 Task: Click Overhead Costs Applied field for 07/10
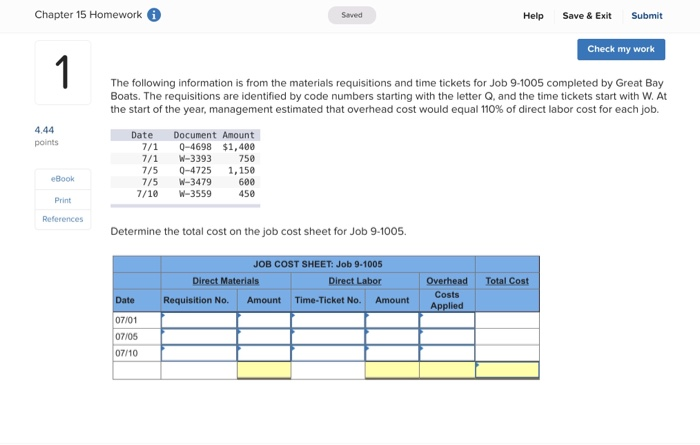pyautogui.click(x=447, y=353)
